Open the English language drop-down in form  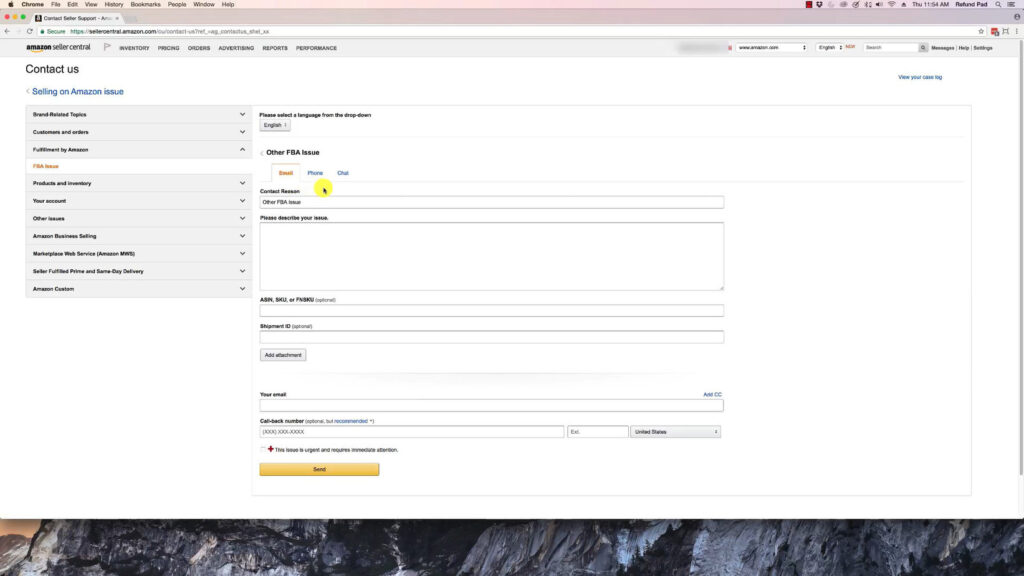274,125
